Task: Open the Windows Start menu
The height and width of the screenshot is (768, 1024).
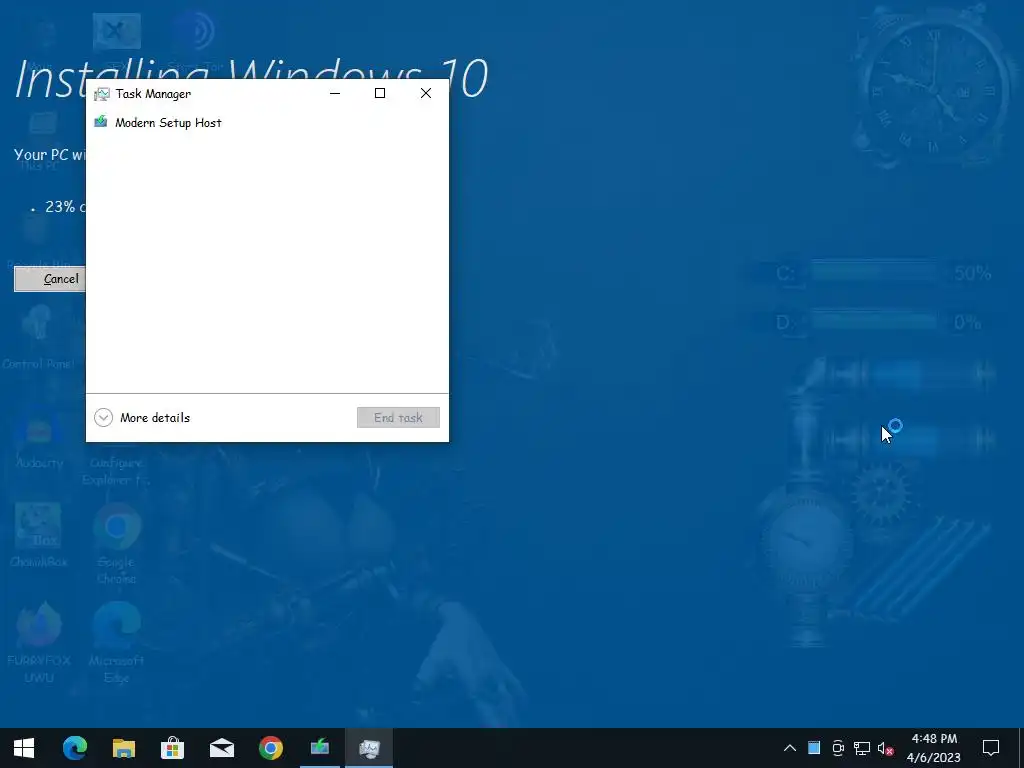Action: (24, 748)
